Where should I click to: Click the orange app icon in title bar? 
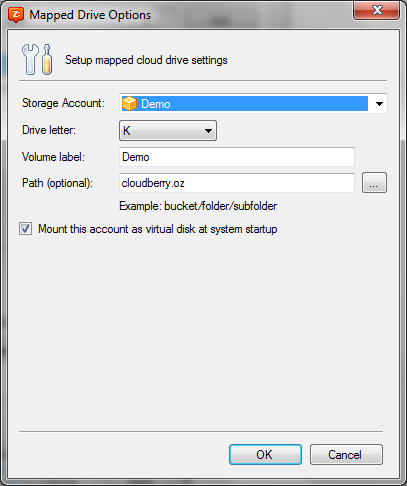tap(16, 15)
